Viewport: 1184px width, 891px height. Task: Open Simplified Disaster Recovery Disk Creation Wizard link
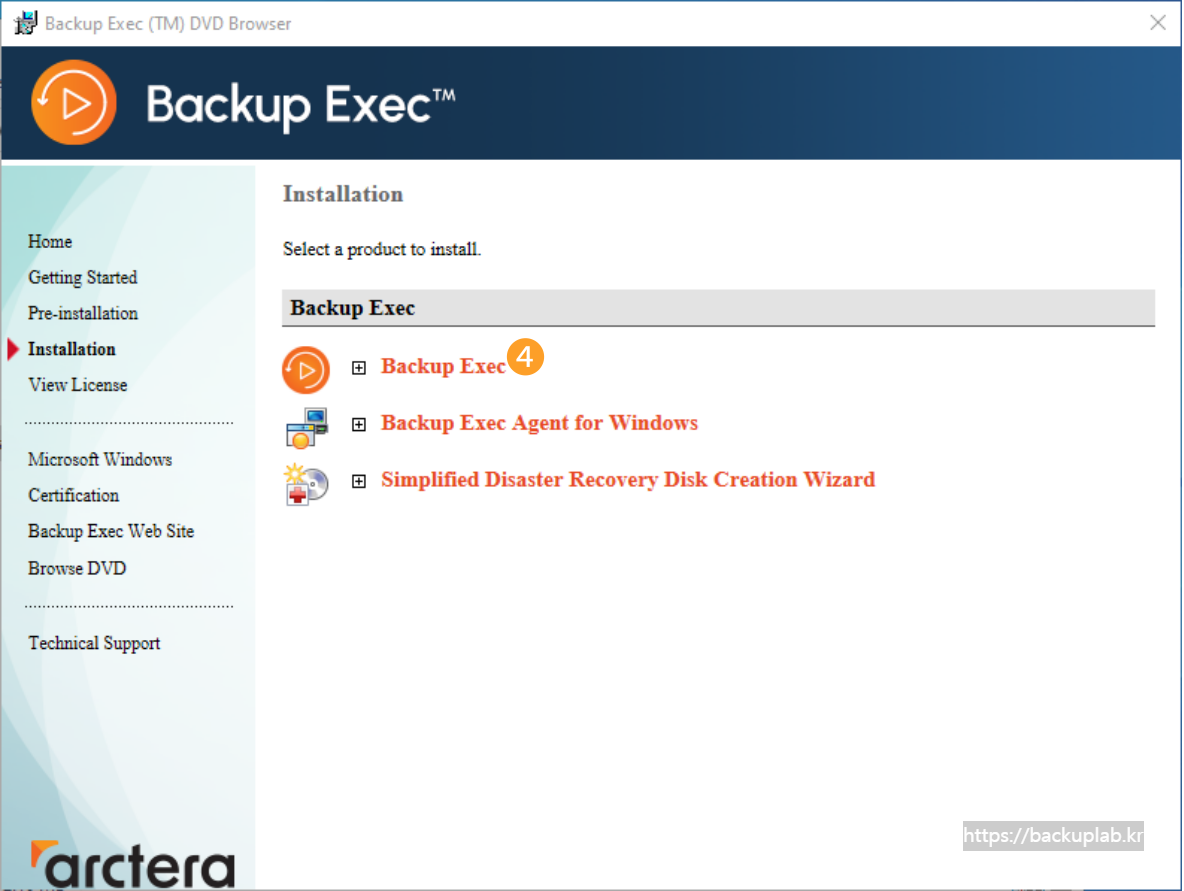pyautogui.click(x=627, y=479)
